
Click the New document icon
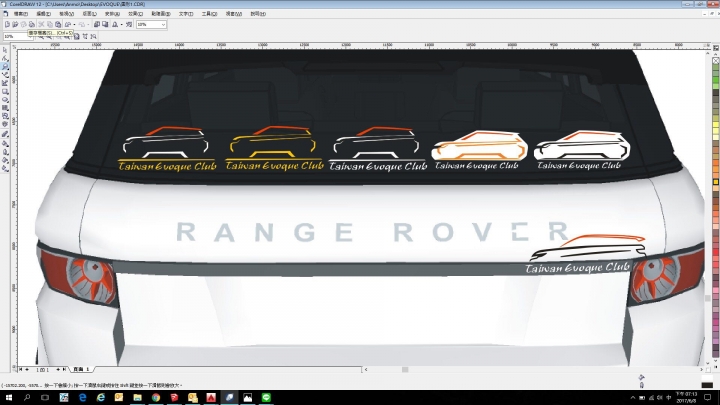[7, 24]
